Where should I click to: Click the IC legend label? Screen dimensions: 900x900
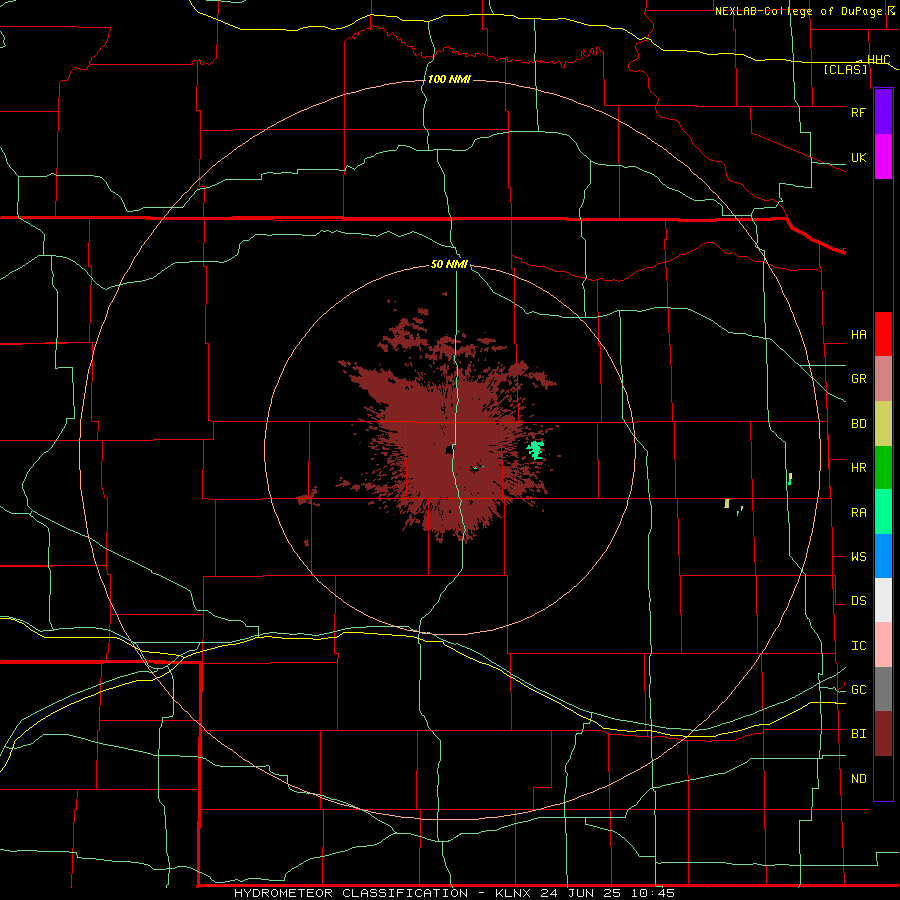pyautogui.click(x=859, y=646)
